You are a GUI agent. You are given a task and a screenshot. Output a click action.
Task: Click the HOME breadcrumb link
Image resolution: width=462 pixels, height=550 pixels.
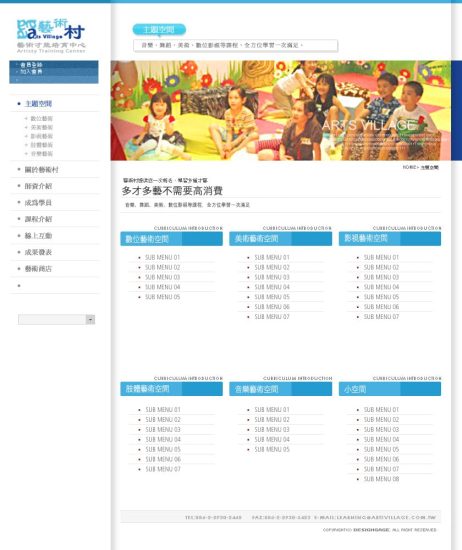[x=409, y=167]
